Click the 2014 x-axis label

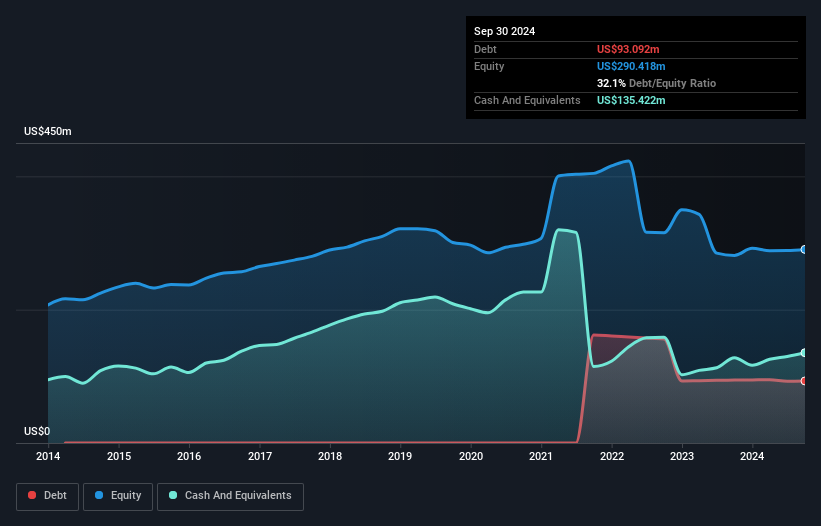pyautogui.click(x=48, y=457)
